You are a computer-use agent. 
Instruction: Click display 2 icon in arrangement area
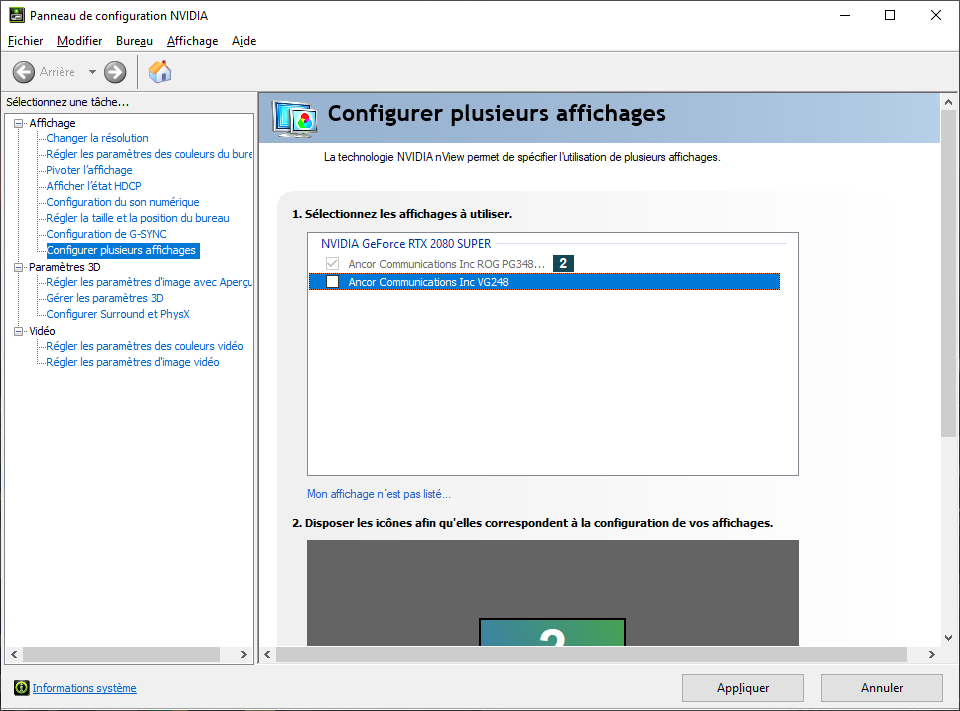tap(552, 633)
